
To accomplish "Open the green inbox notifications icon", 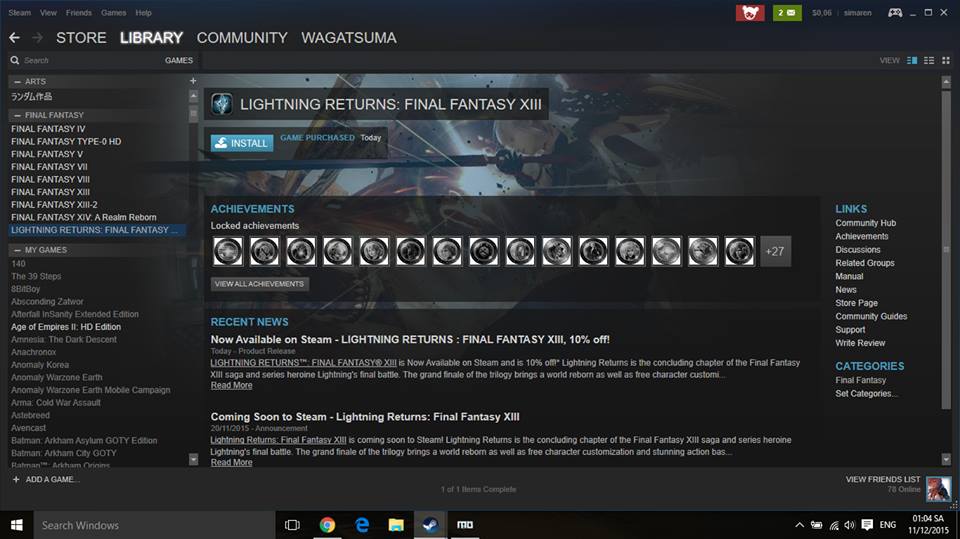I will [x=787, y=13].
